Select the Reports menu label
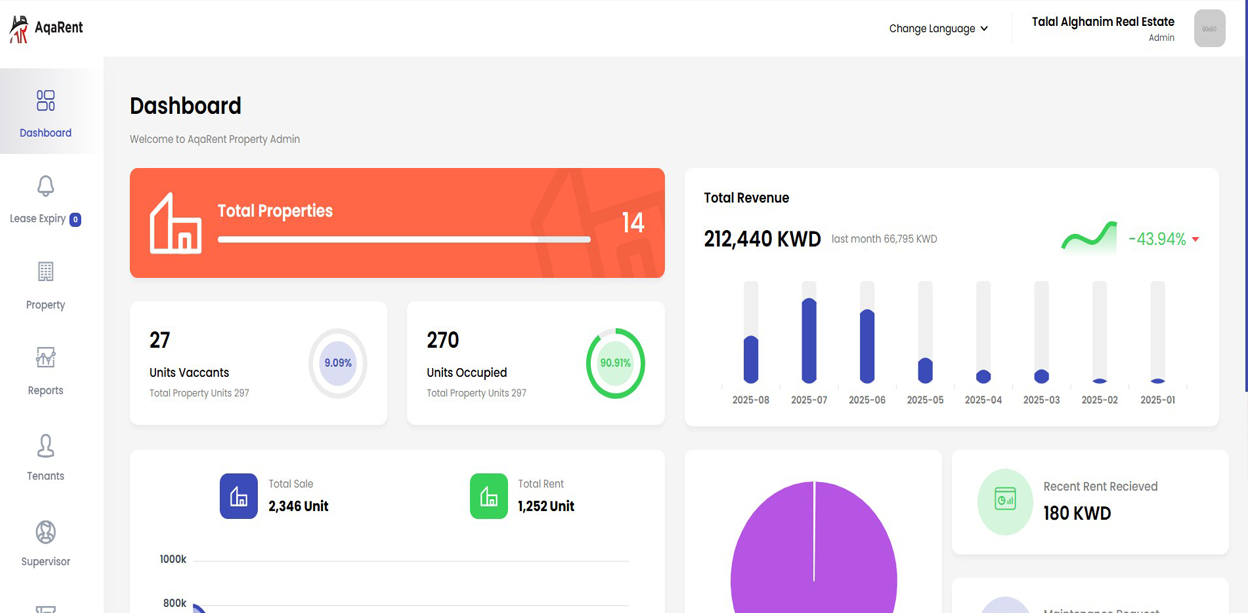This screenshot has width=1248, height=613. [x=45, y=391]
